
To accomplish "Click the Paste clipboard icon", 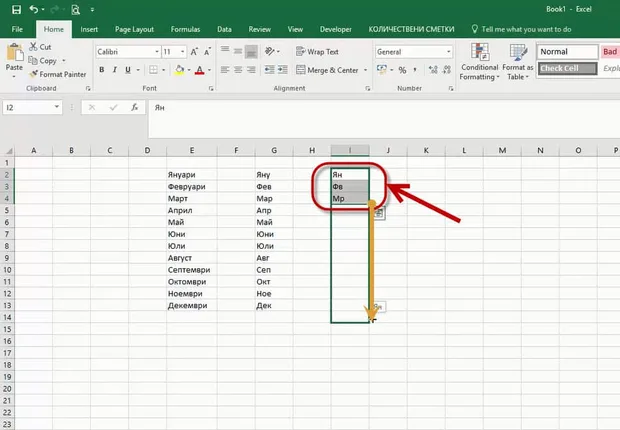I will click(x=15, y=52).
